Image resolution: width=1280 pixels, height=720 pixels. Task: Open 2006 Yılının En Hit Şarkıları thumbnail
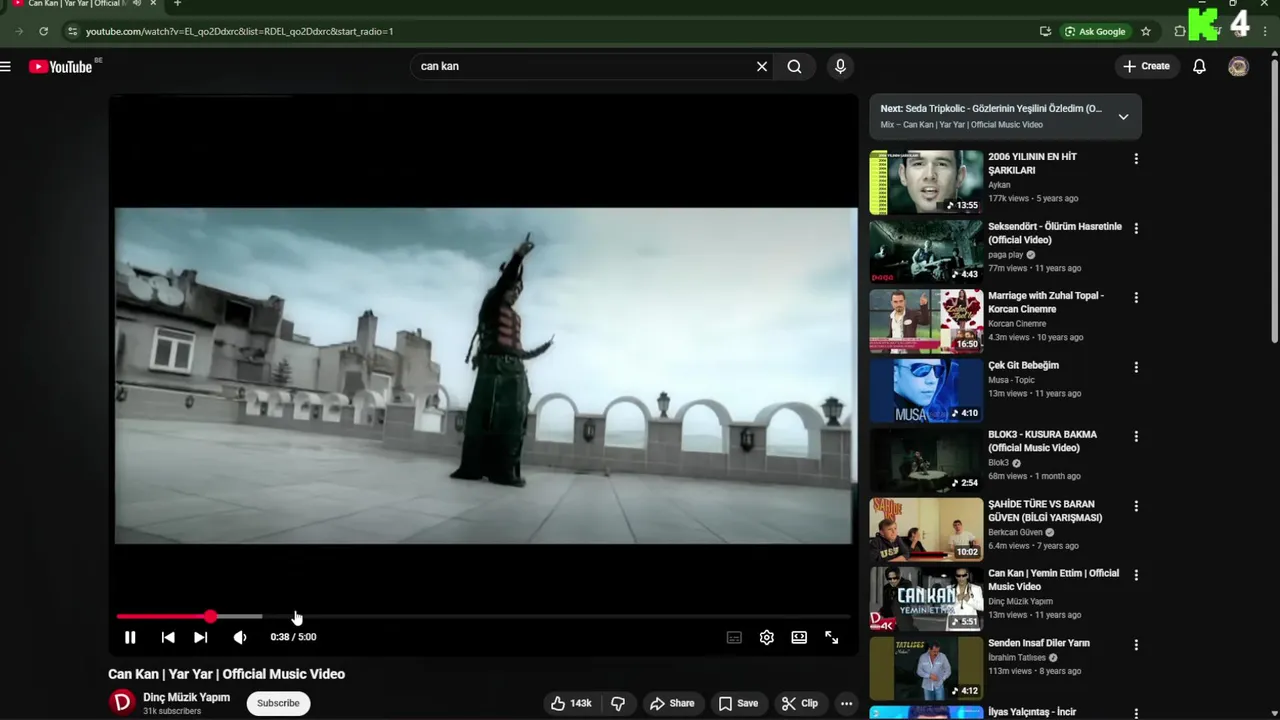pyautogui.click(x=926, y=182)
